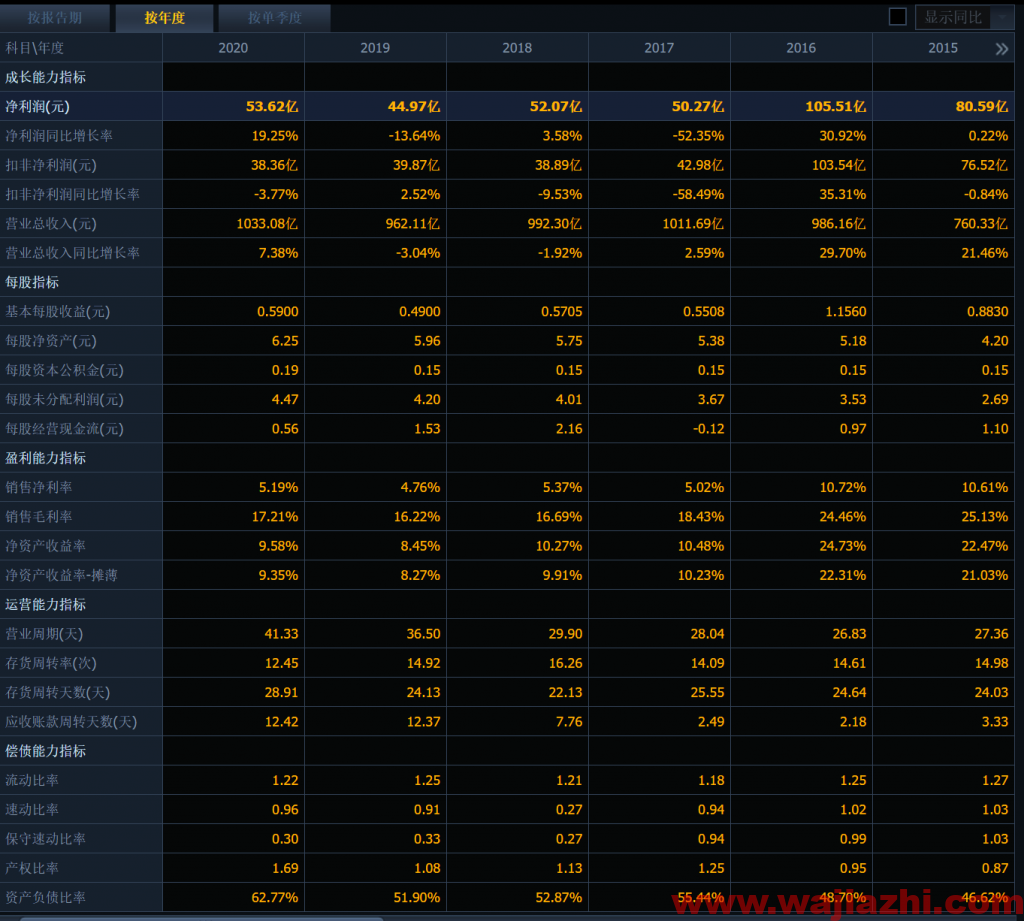Click the horizontal scrollbar at the bottom
This screenshot has width=1024, height=921.
202,918
